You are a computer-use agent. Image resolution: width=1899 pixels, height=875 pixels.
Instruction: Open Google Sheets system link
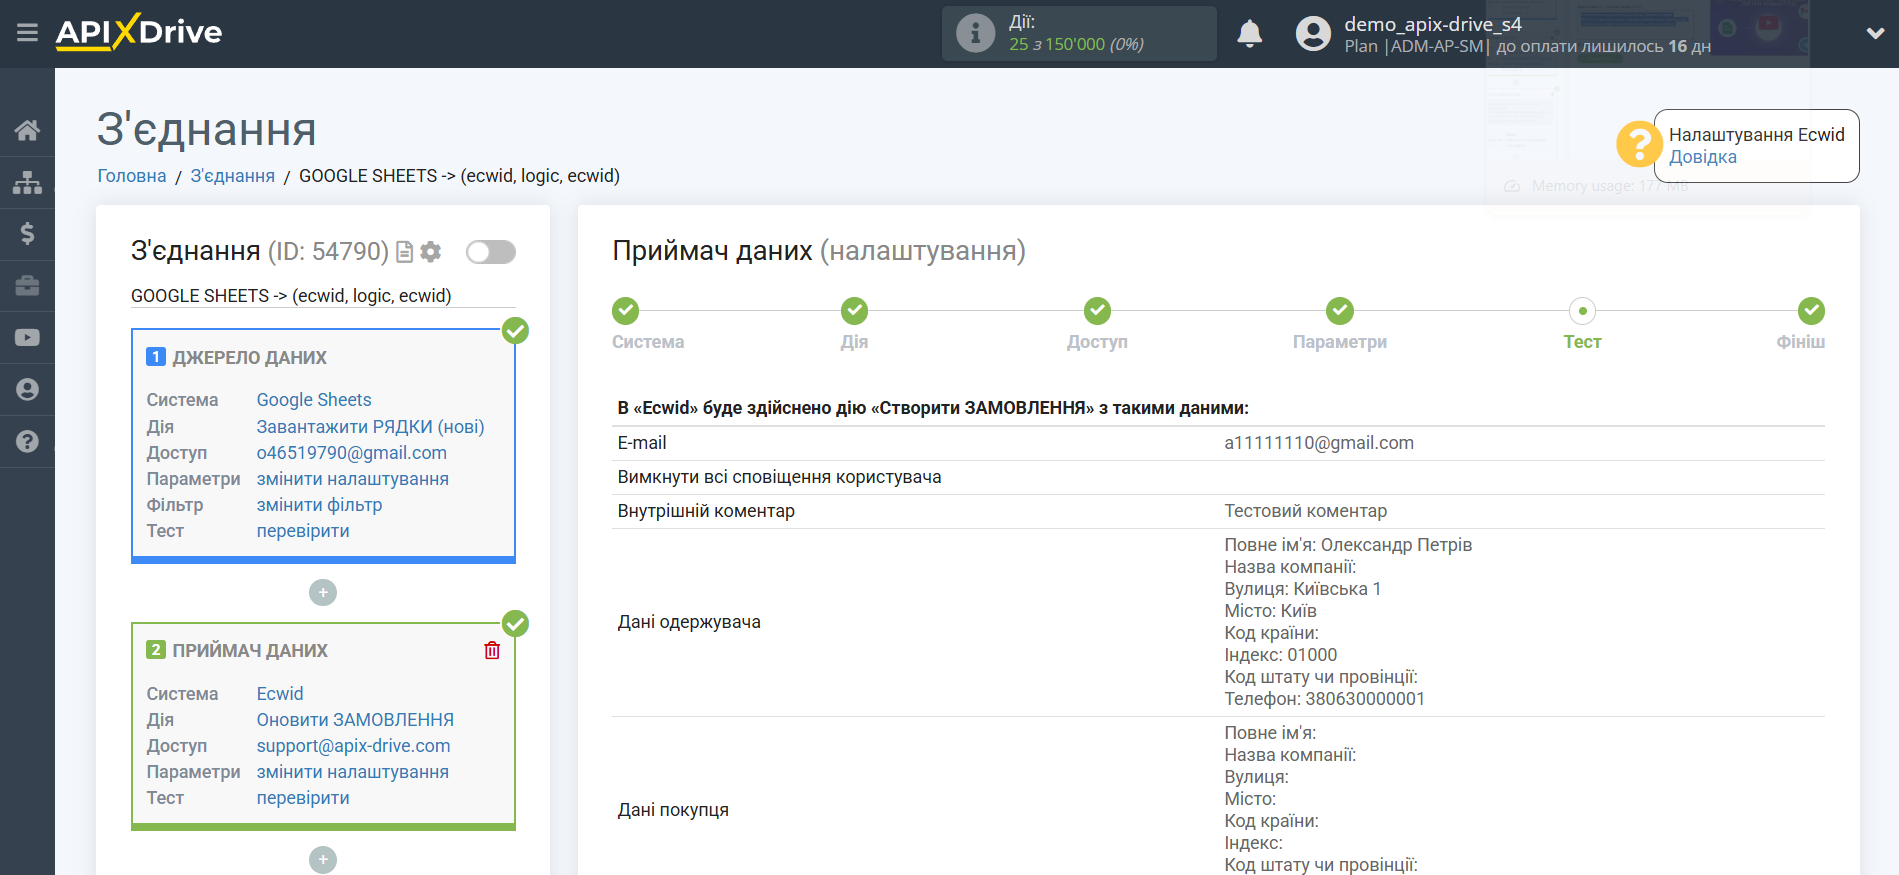tap(314, 400)
